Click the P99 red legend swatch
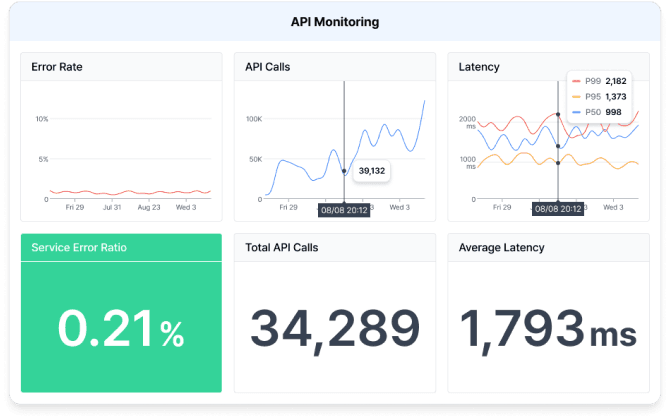 pos(576,79)
